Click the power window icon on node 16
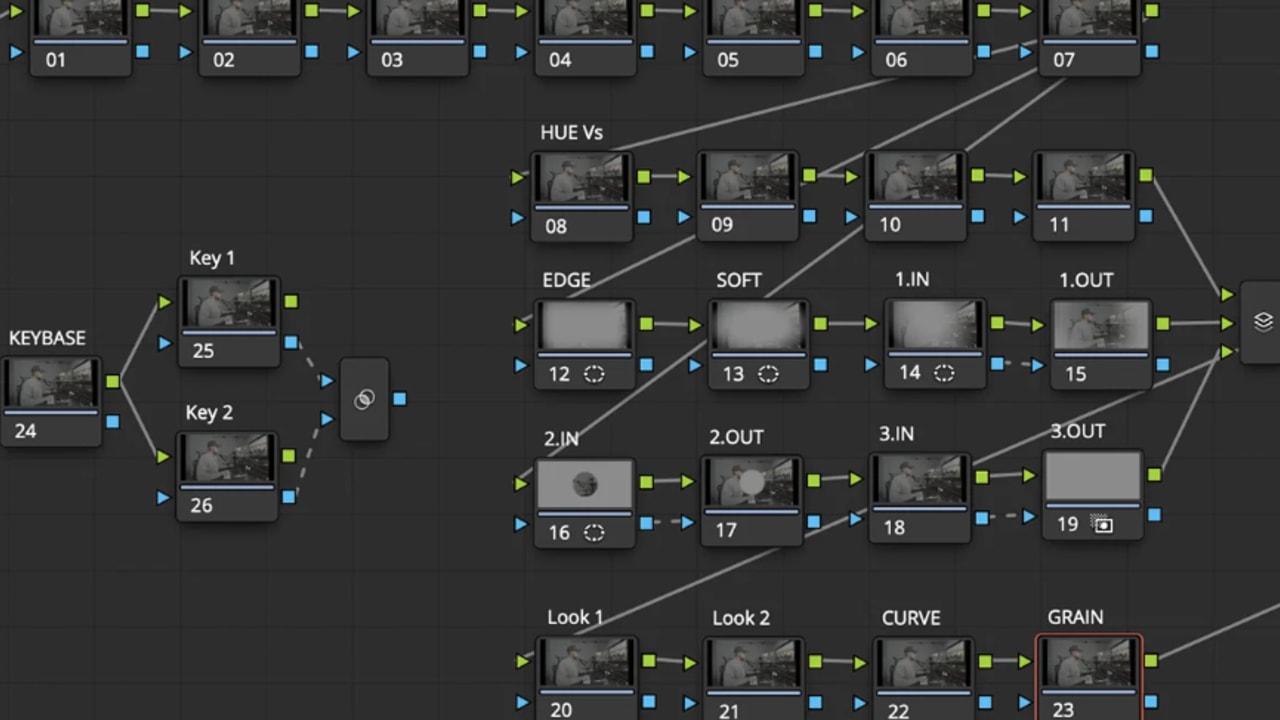Image resolution: width=1280 pixels, height=720 pixels. [x=594, y=533]
